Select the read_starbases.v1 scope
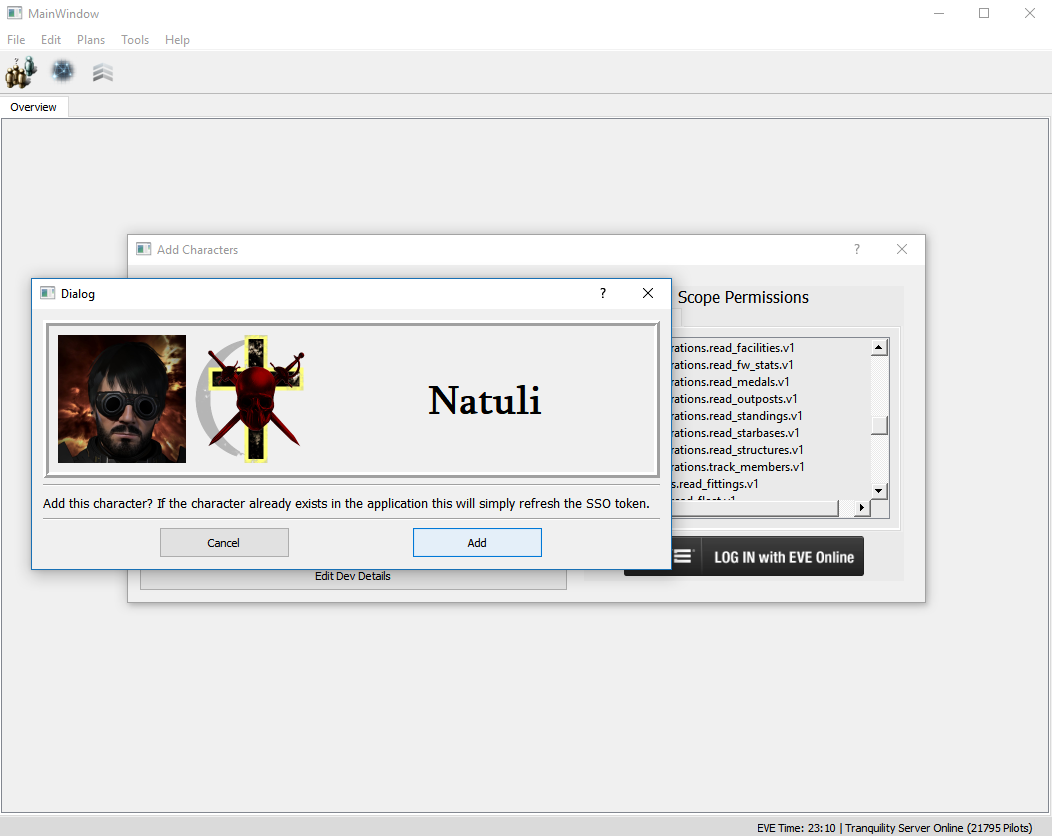This screenshot has height=836, width=1052. [735, 433]
